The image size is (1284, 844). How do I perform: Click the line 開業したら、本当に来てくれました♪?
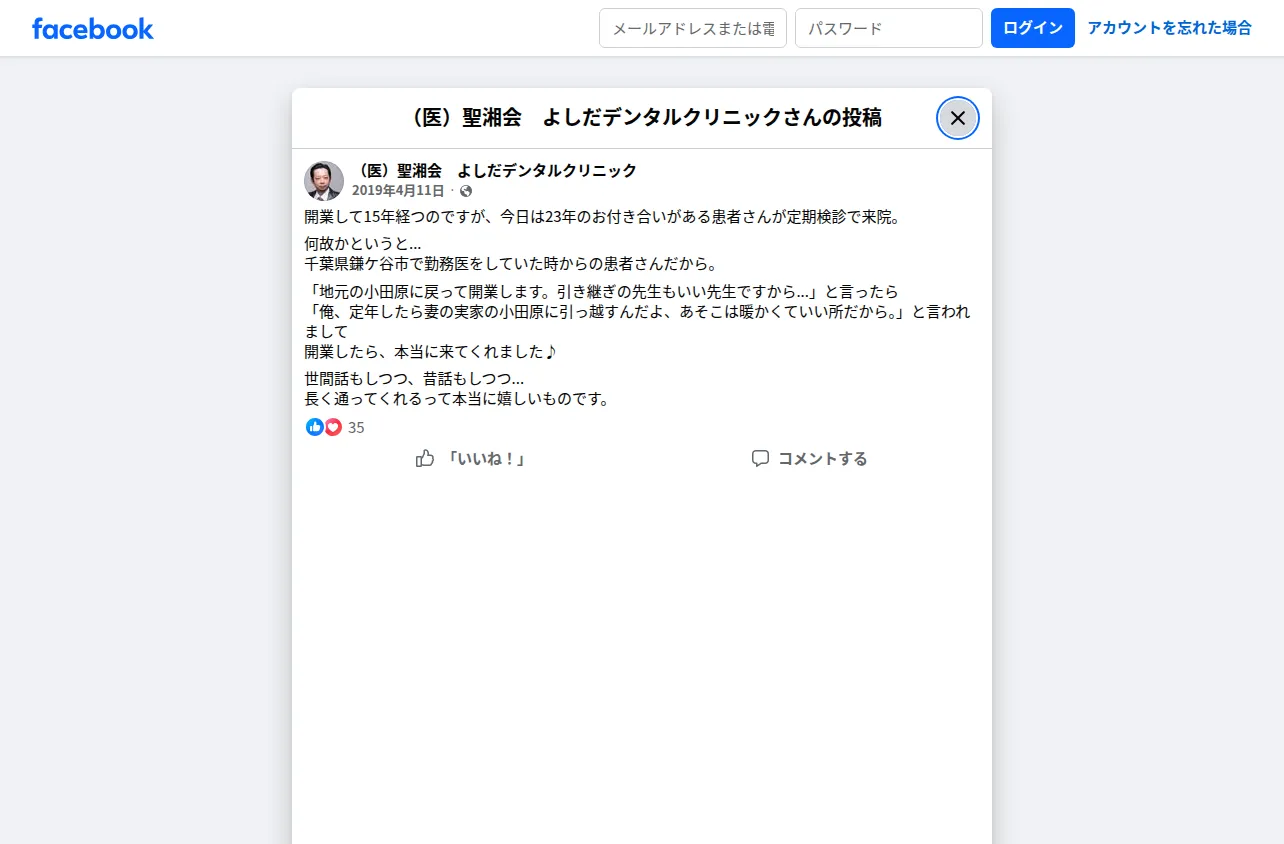coord(431,352)
